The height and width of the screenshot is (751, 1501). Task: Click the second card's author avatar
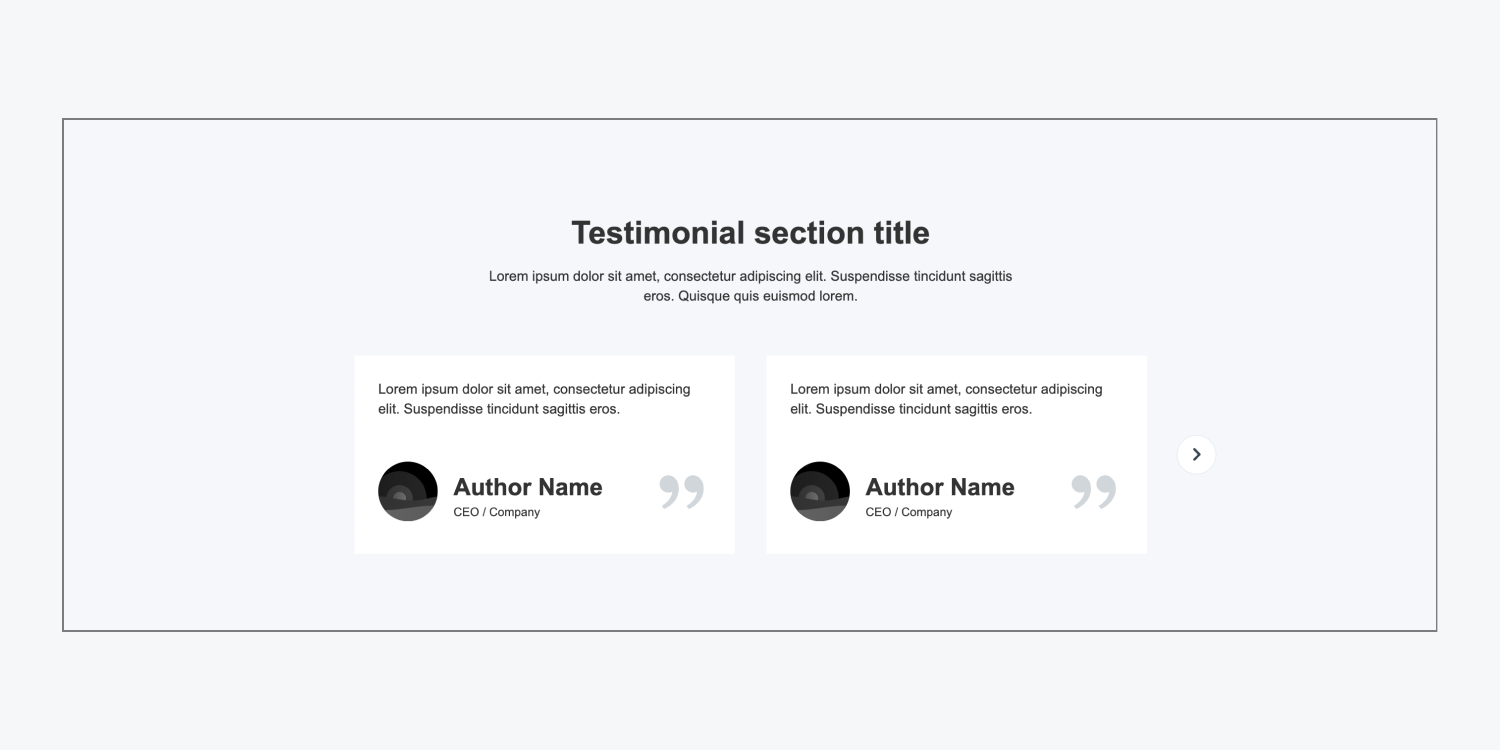(820, 491)
